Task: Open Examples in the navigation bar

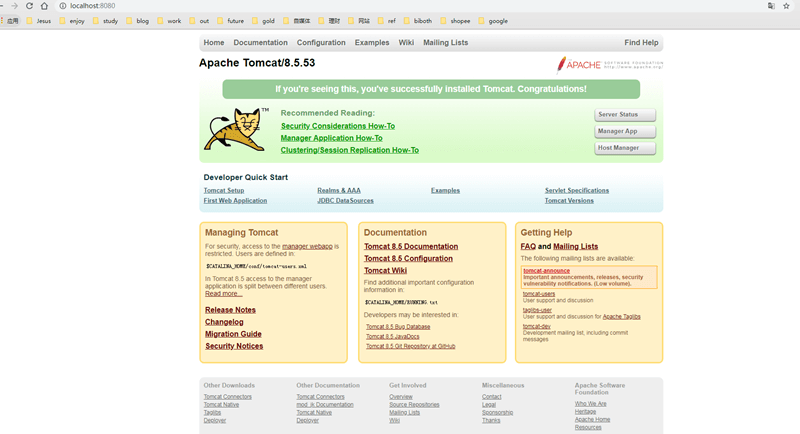Action: pos(372,43)
